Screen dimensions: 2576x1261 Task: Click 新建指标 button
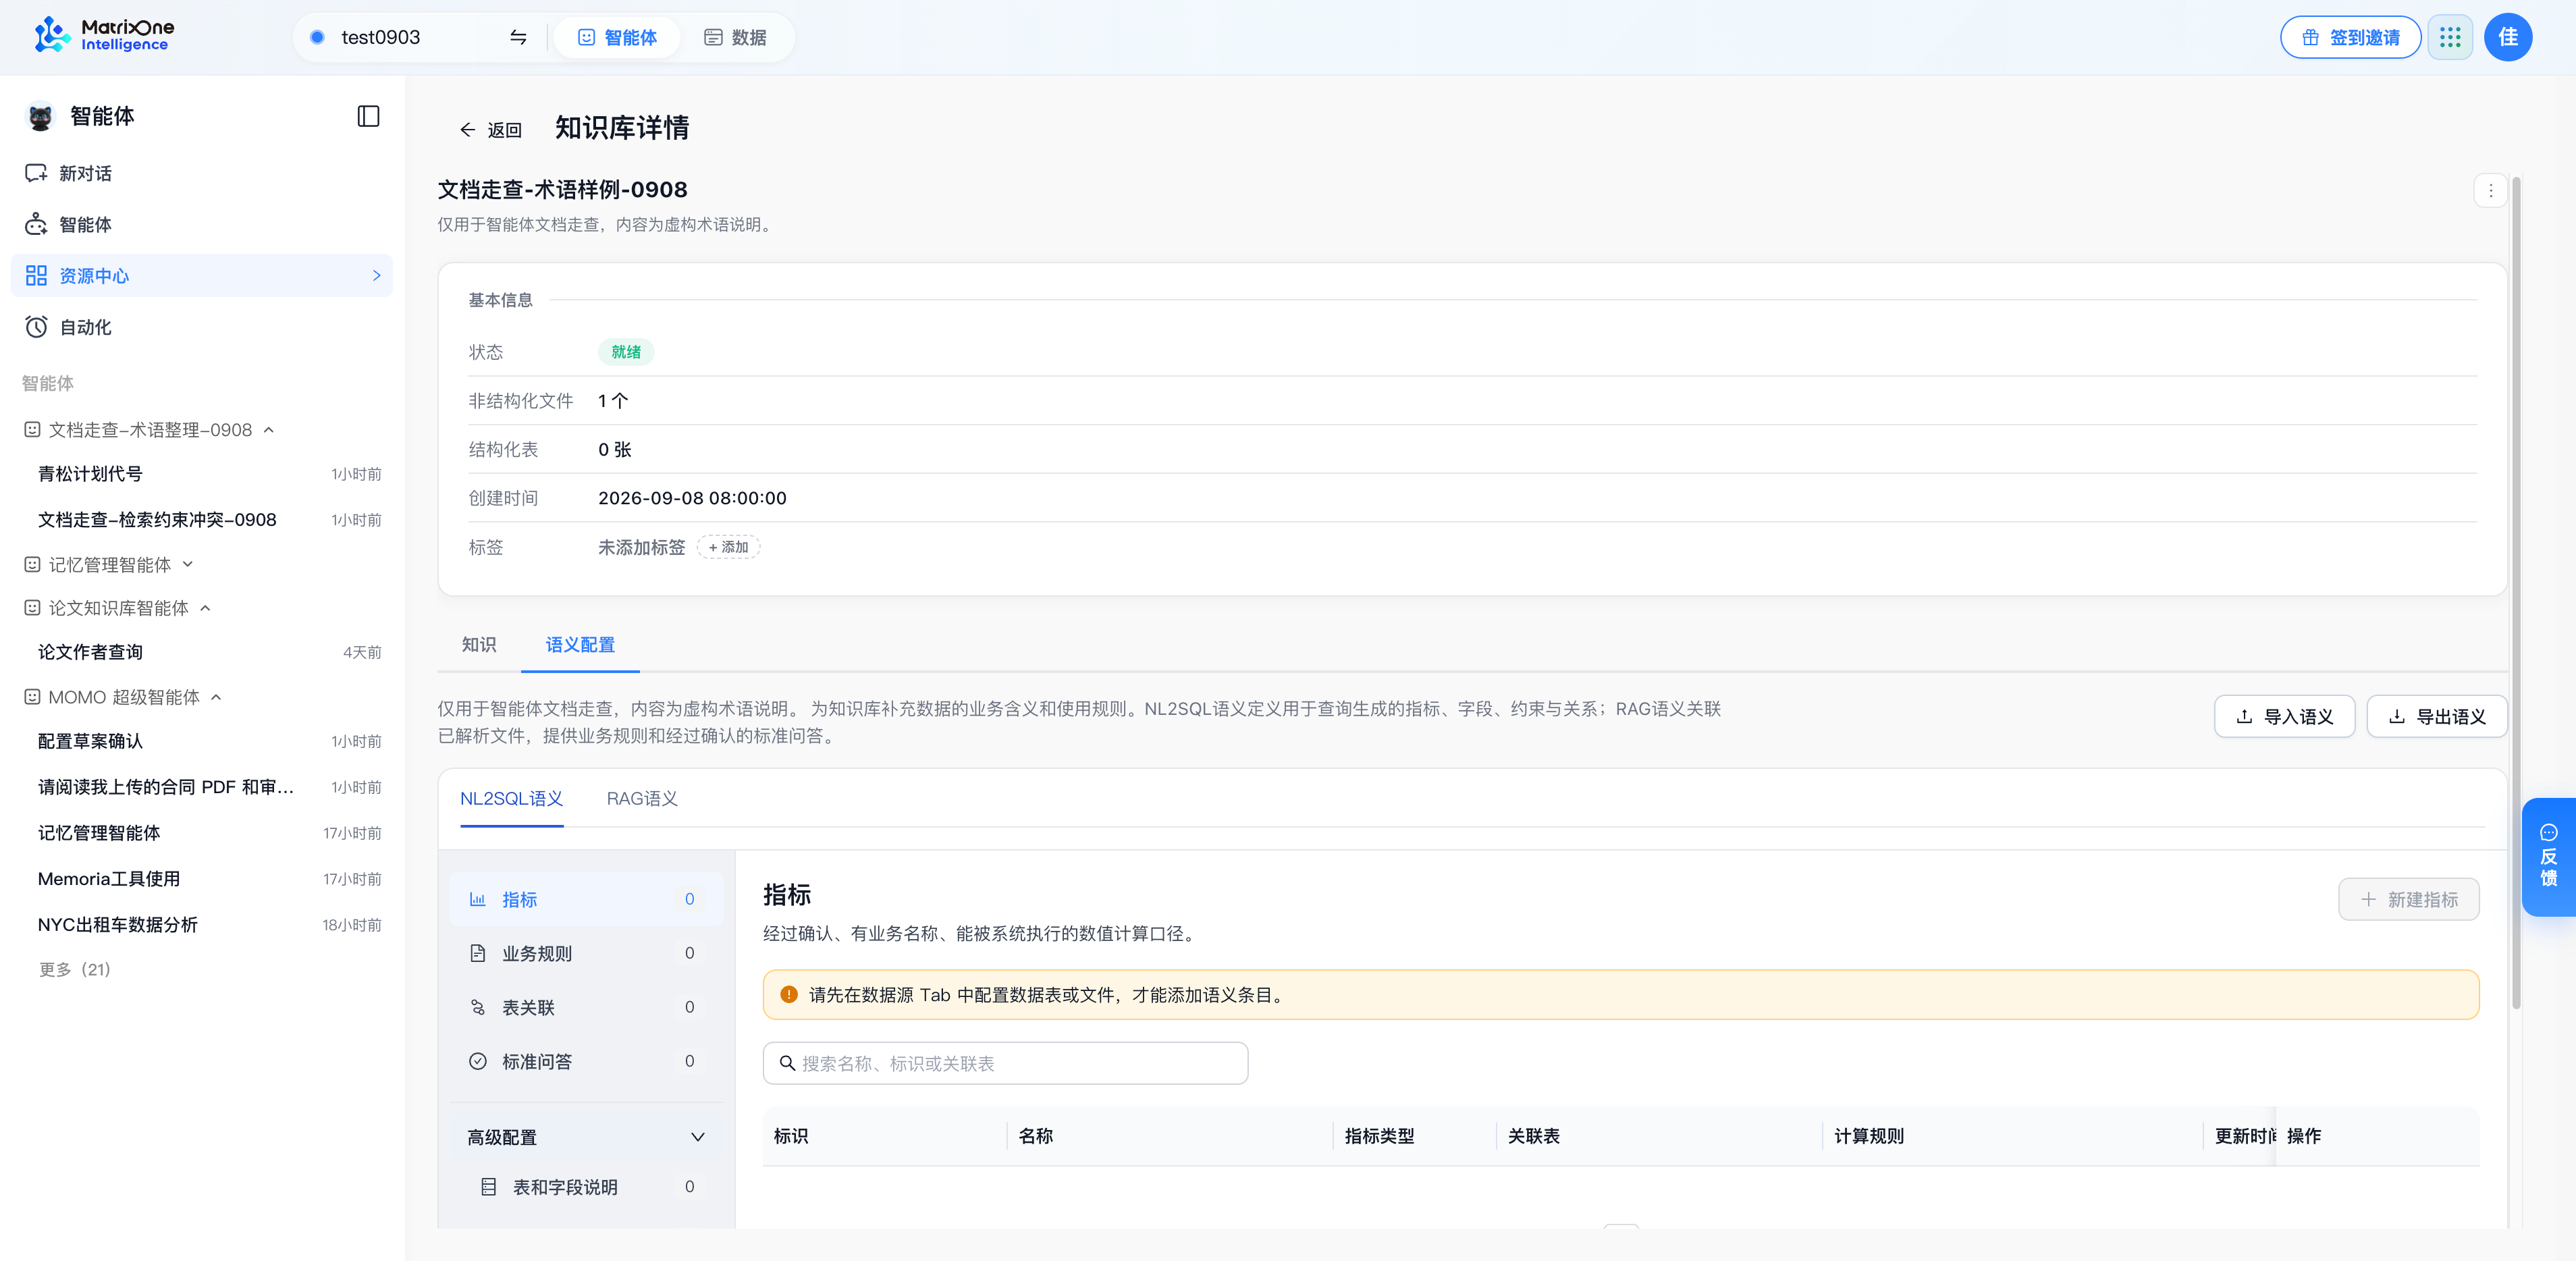point(2408,899)
